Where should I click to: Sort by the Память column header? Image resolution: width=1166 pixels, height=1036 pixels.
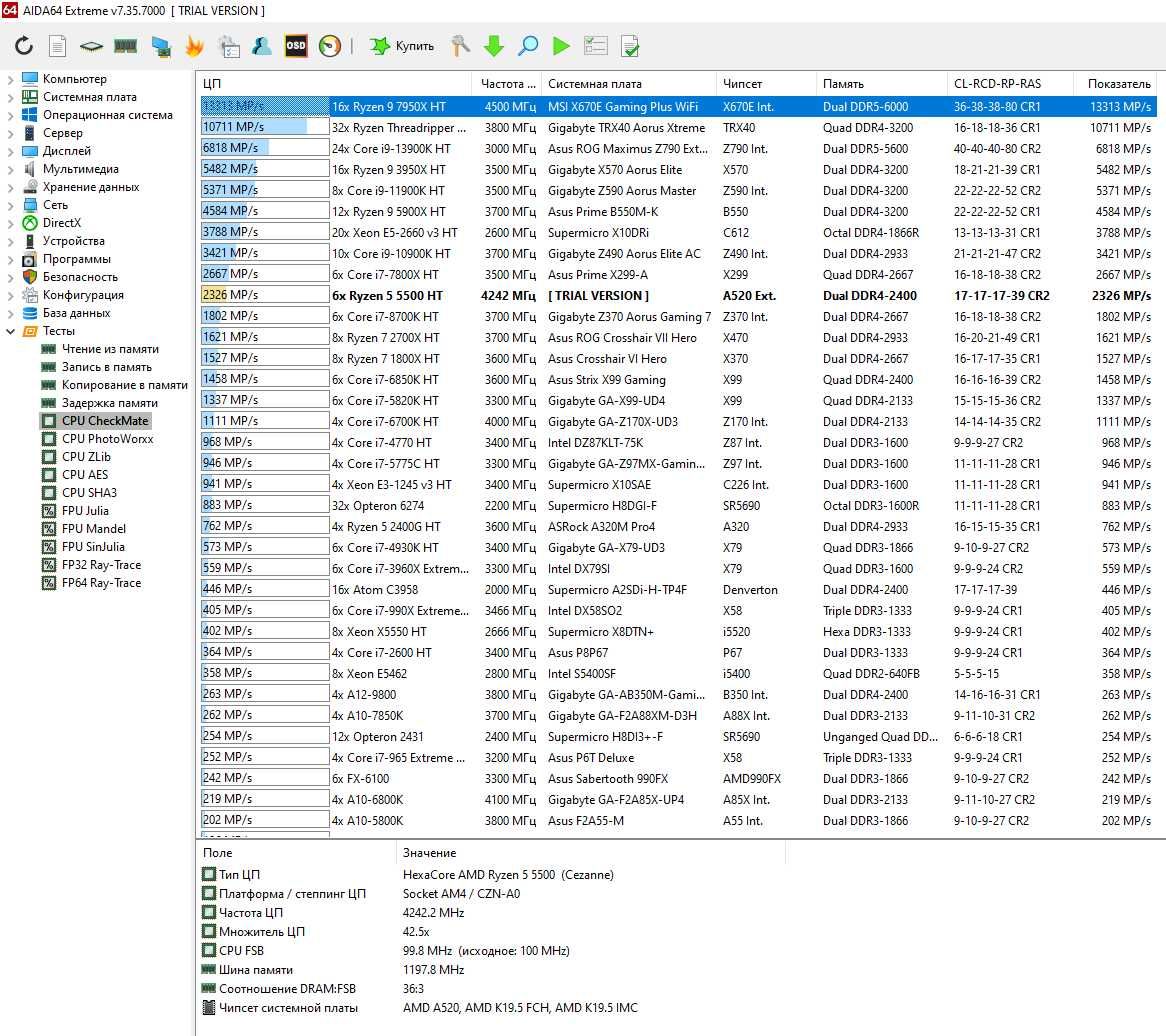(x=881, y=83)
